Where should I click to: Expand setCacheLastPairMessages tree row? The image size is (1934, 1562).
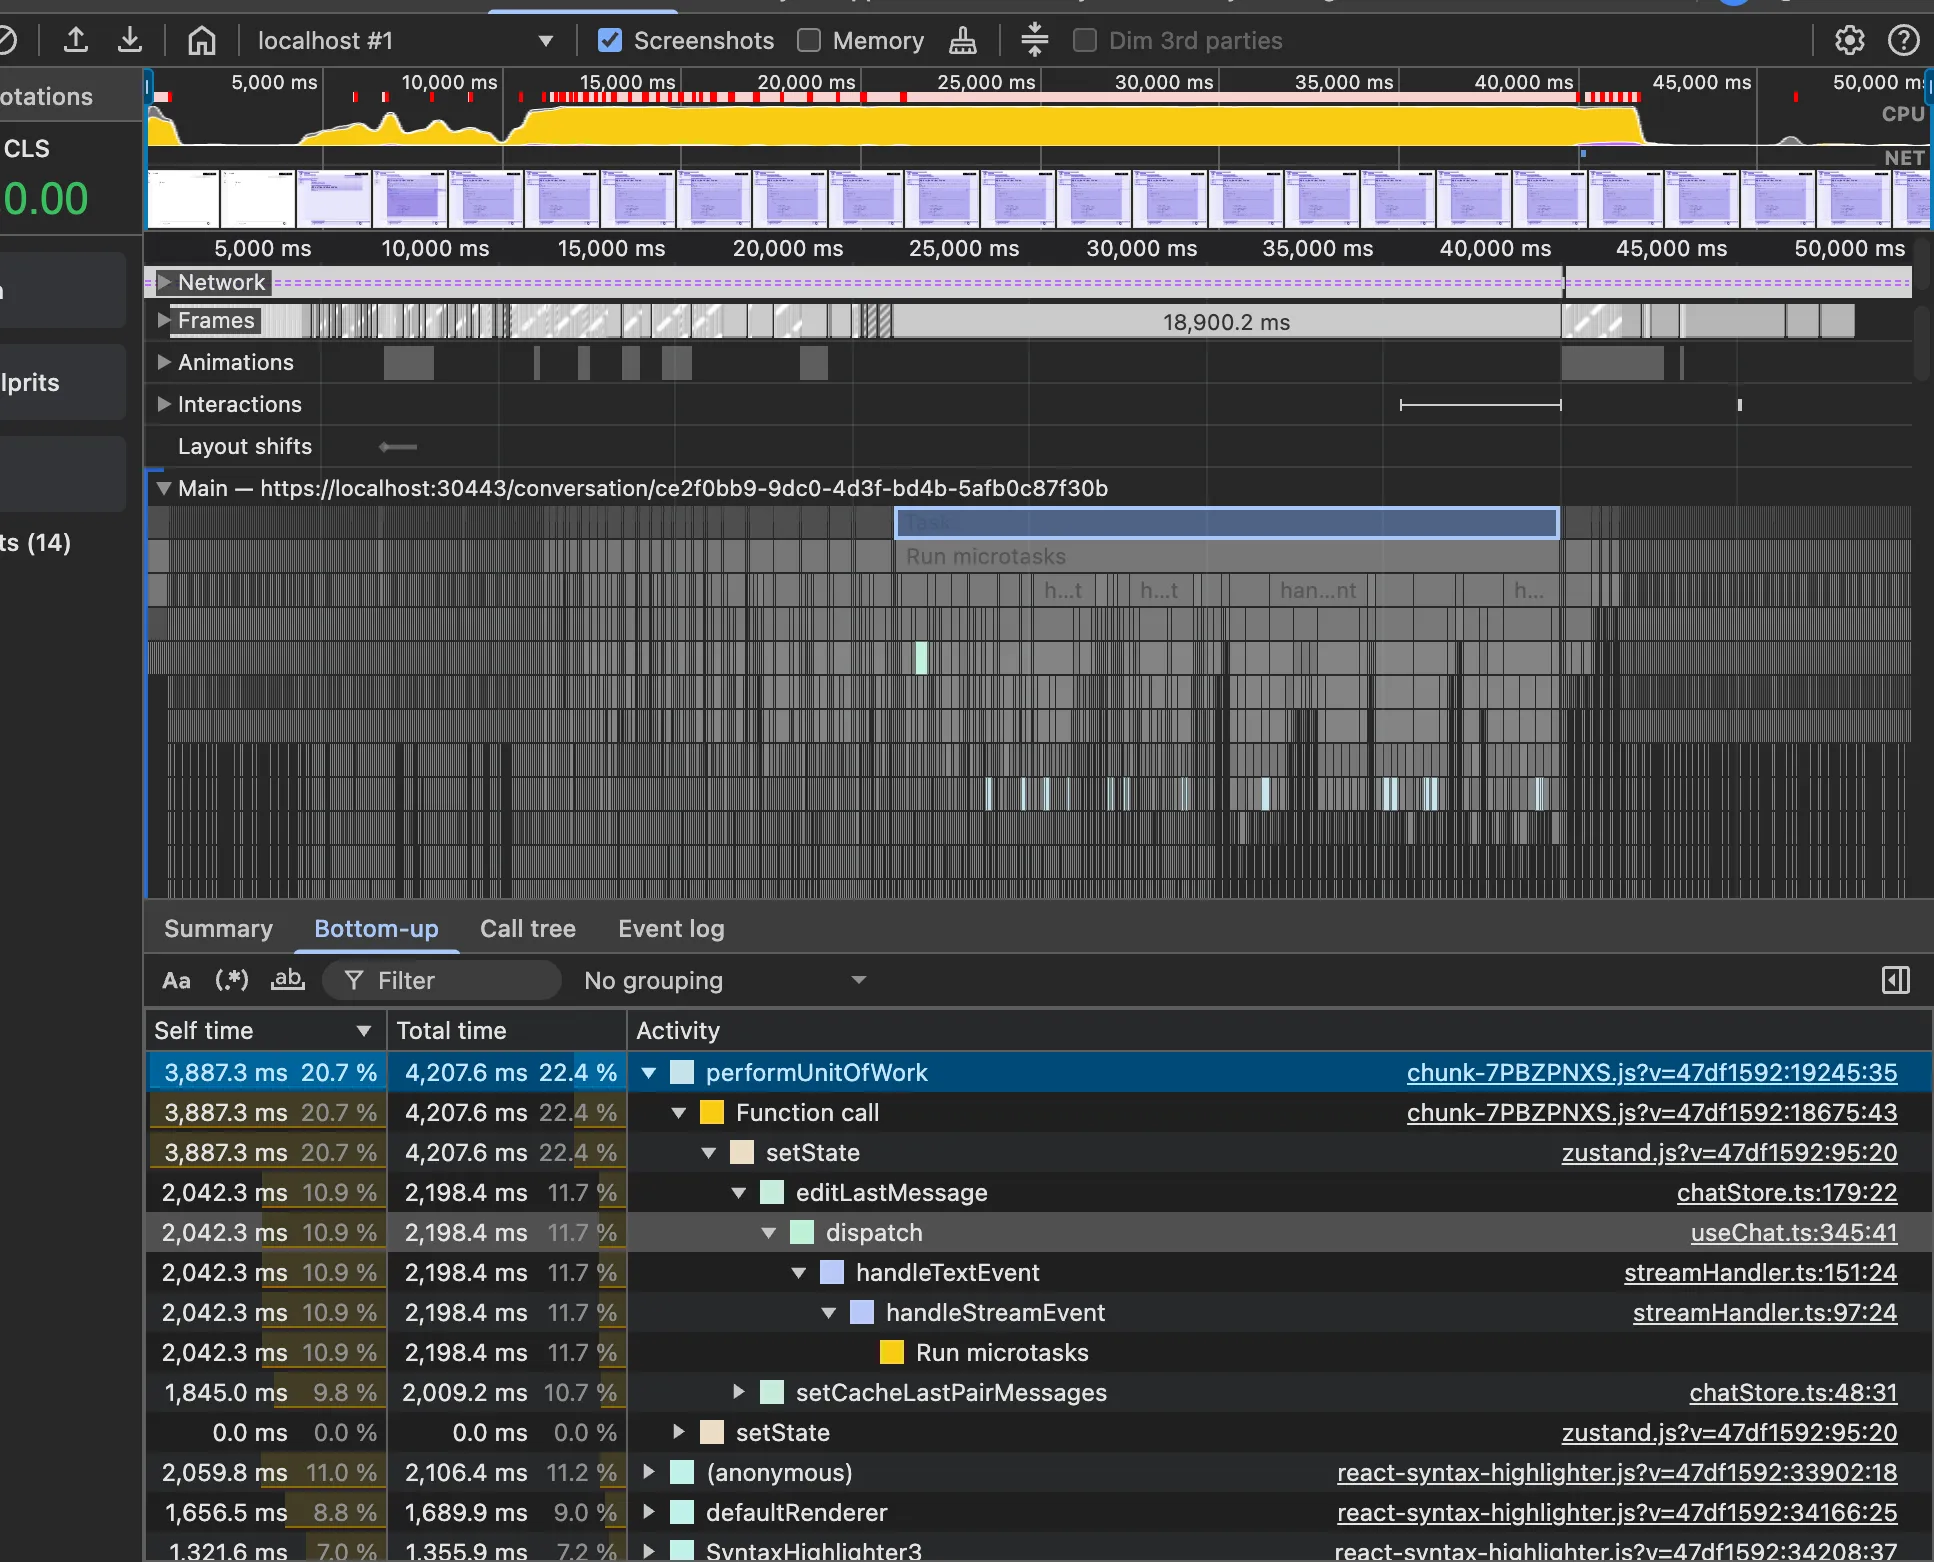[x=739, y=1392]
